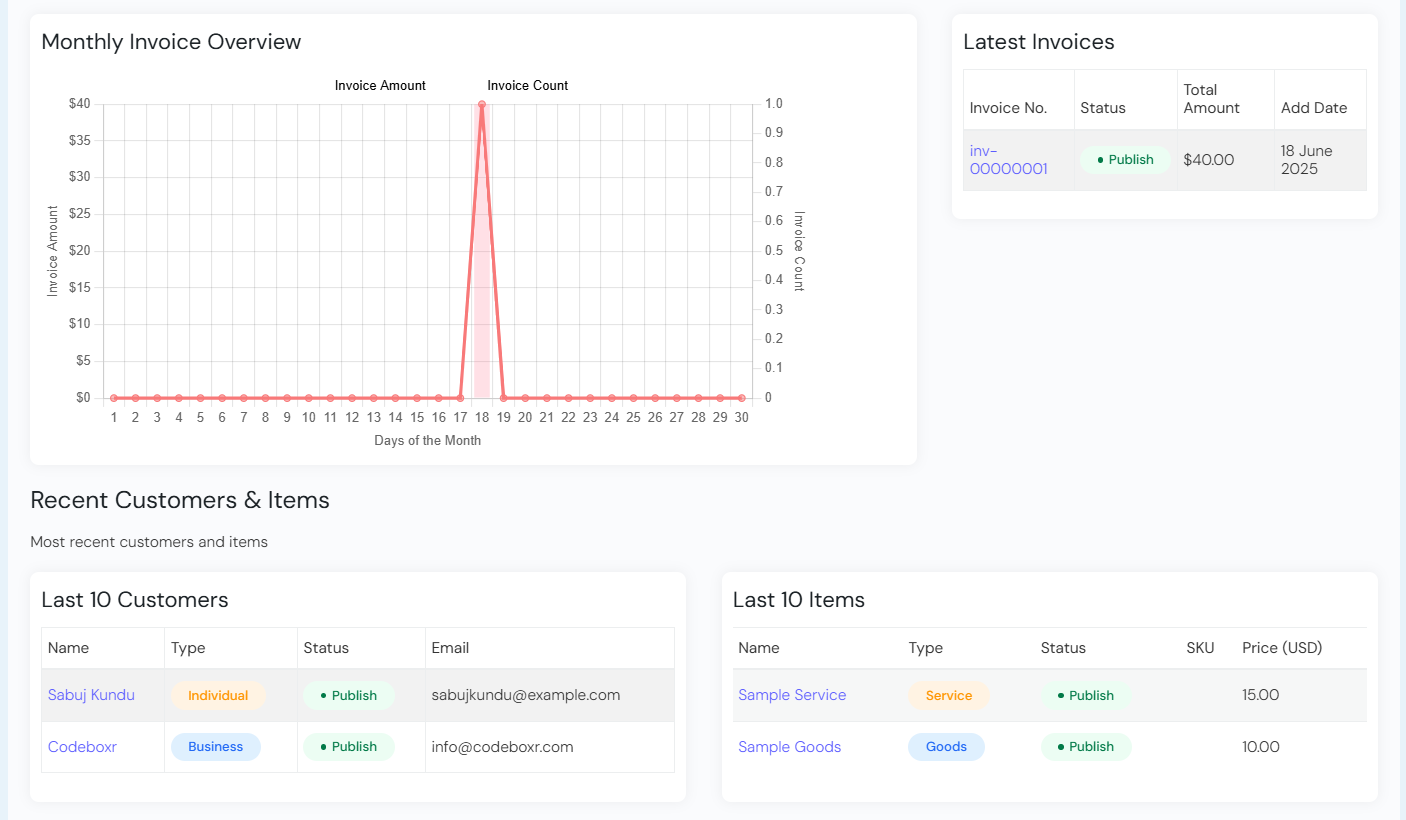This screenshot has height=820, width=1406.
Task: Open invoice inv-00000001
Action: [x=1008, y=160]
